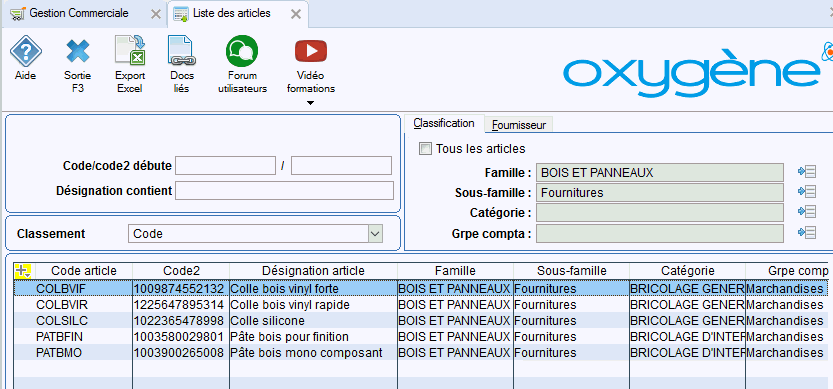833x389 pixels.
Task: Click Code2 cell 1022365478998
Action: pyautogui.click(x=181, y=320)
